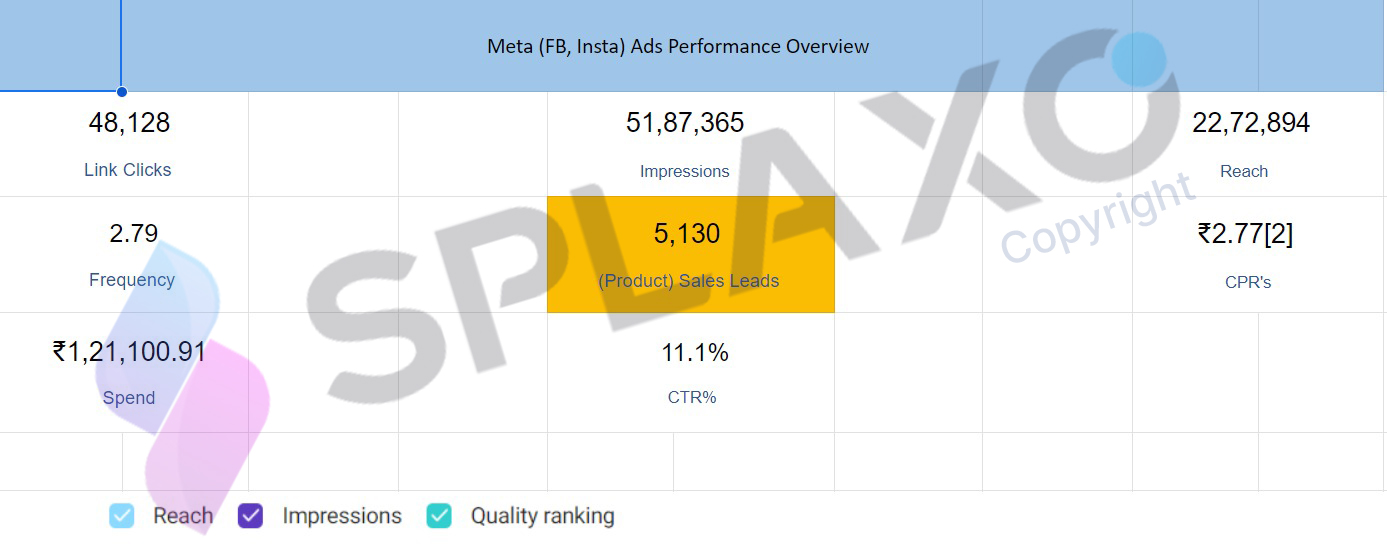Select the ₹1,21,100.91 Spend value
The image size is (1387, 553).
[129, 352]
